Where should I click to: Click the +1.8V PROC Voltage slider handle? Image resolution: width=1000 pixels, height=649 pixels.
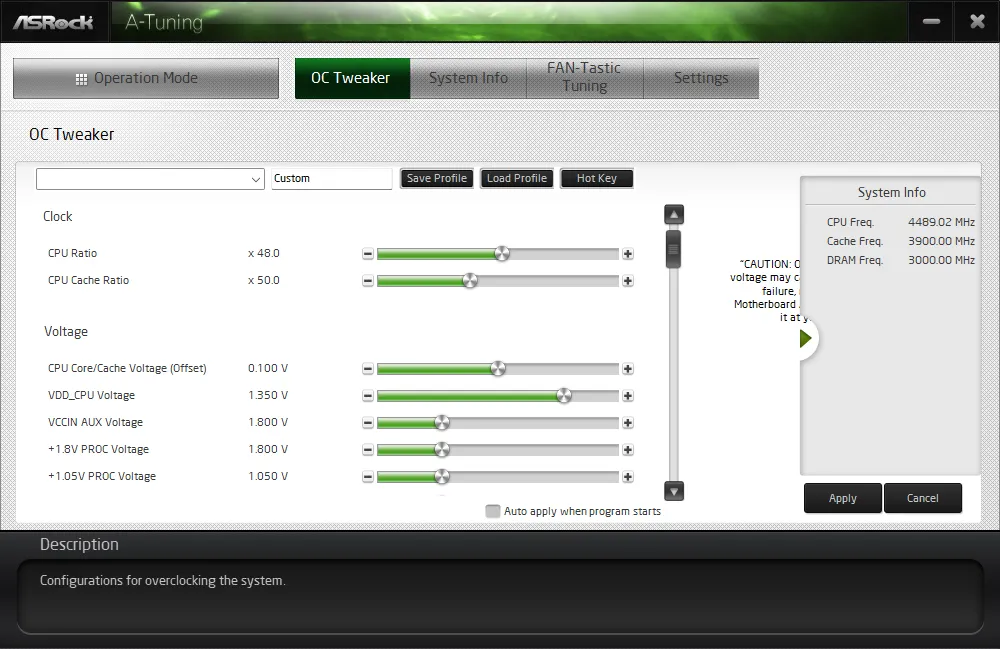click(441, 449)
